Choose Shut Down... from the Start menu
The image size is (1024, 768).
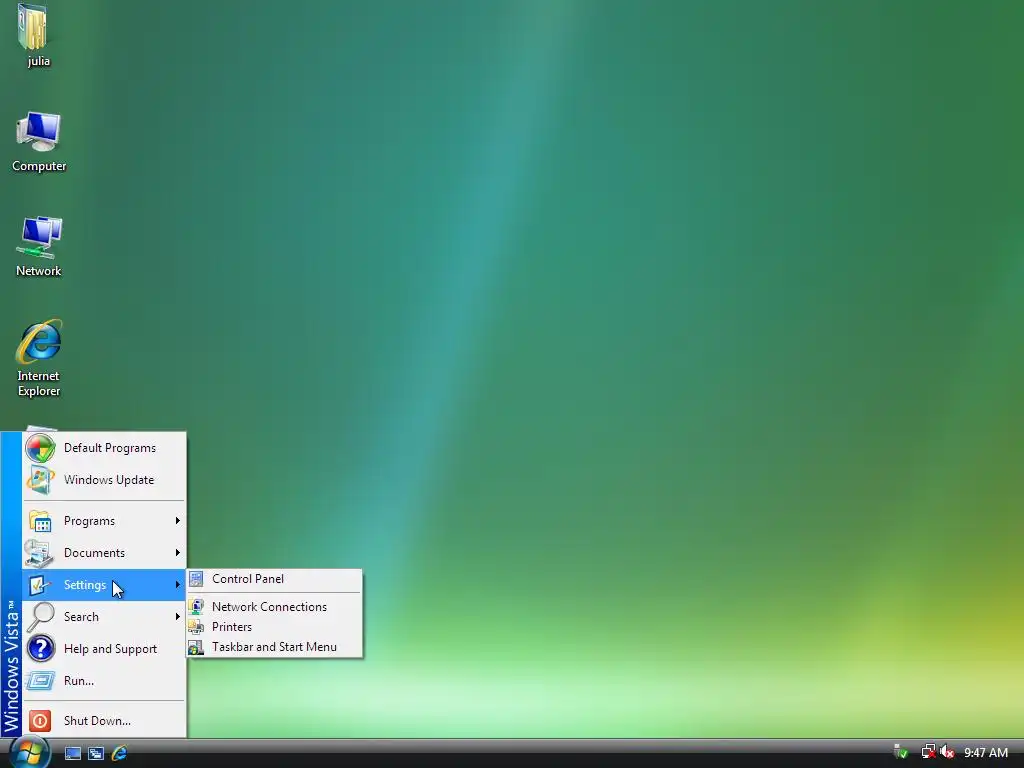pos(104,720)
